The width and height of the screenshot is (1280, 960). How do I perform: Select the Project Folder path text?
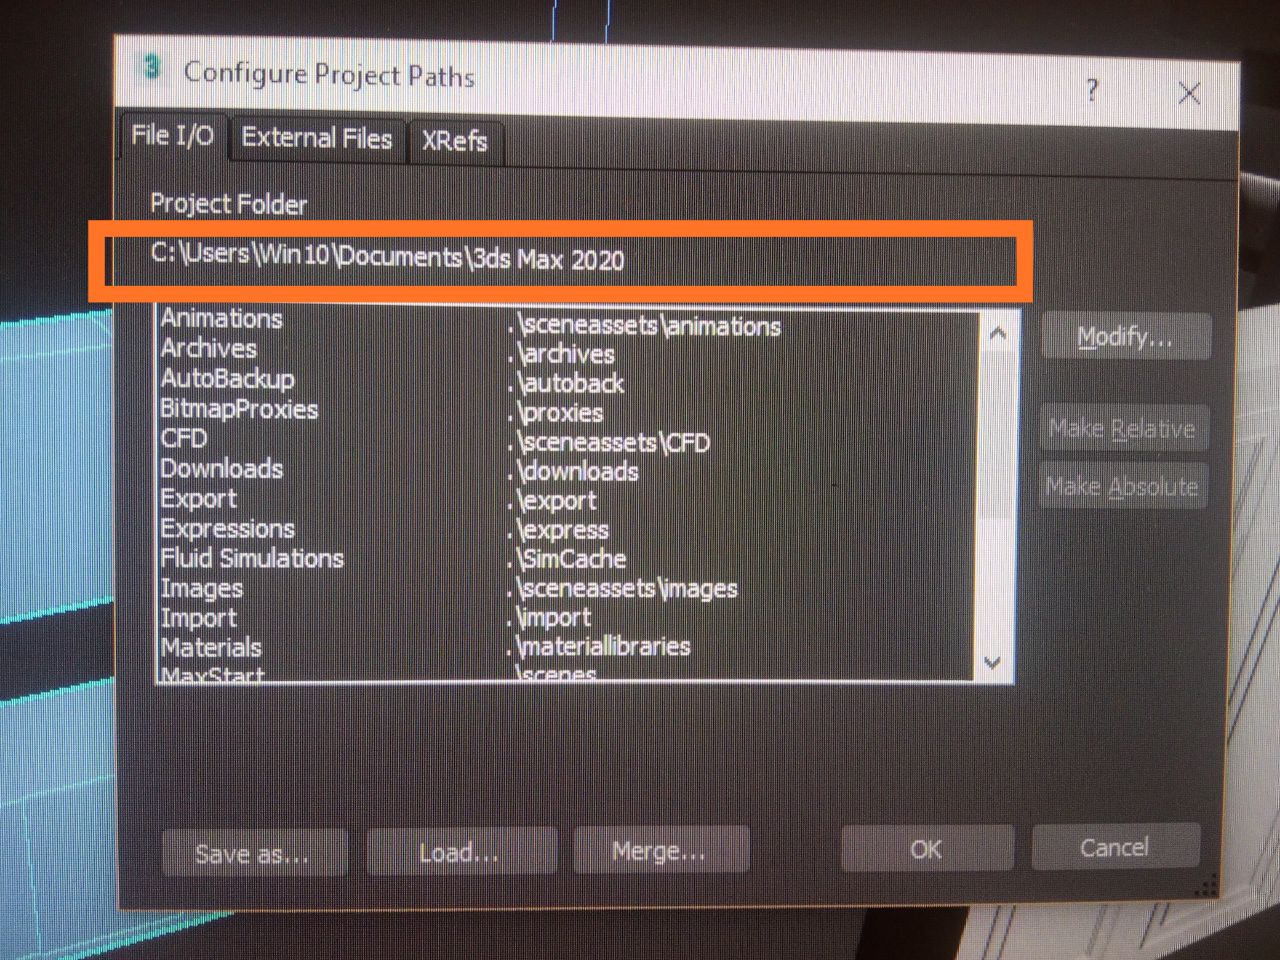click(387, 257)
